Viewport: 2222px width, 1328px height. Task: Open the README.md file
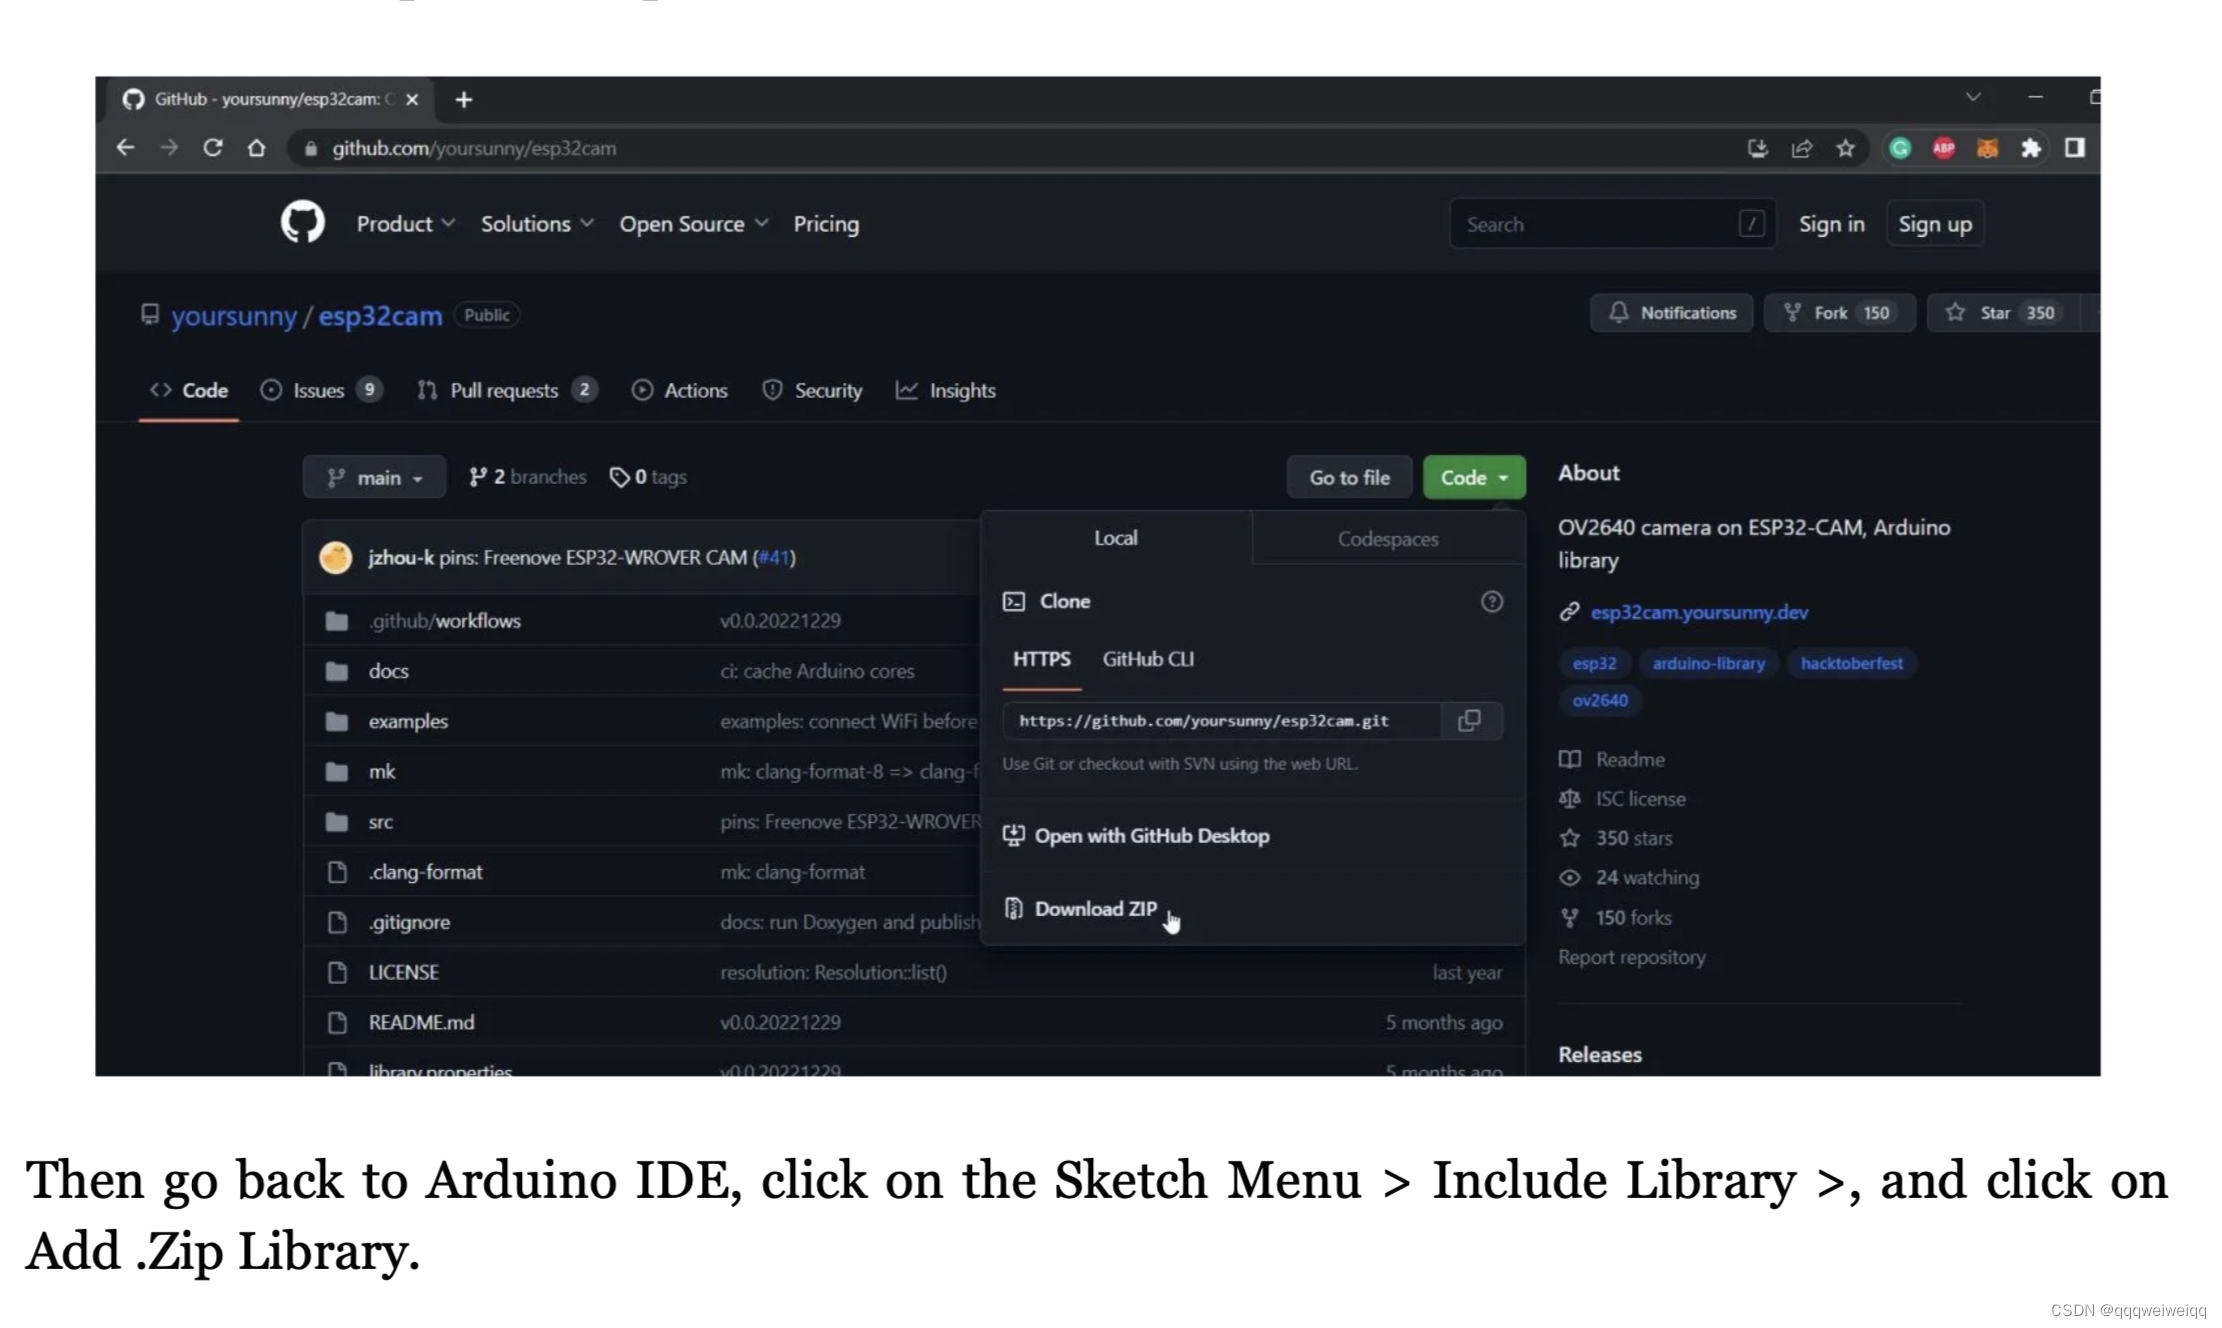[421, 1022]
